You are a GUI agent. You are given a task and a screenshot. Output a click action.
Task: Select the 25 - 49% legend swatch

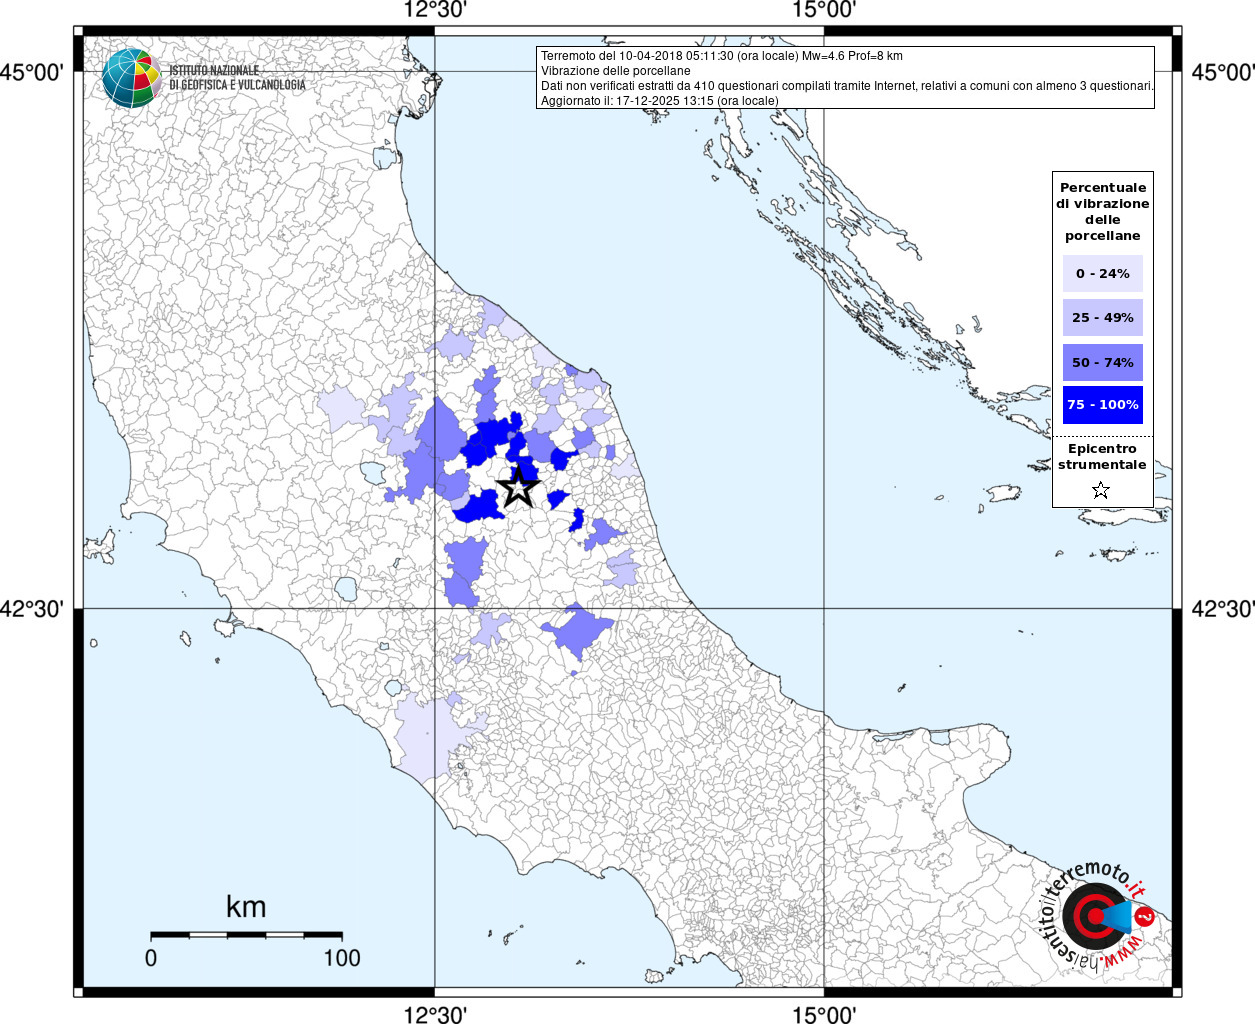(x=1103, y=317)
